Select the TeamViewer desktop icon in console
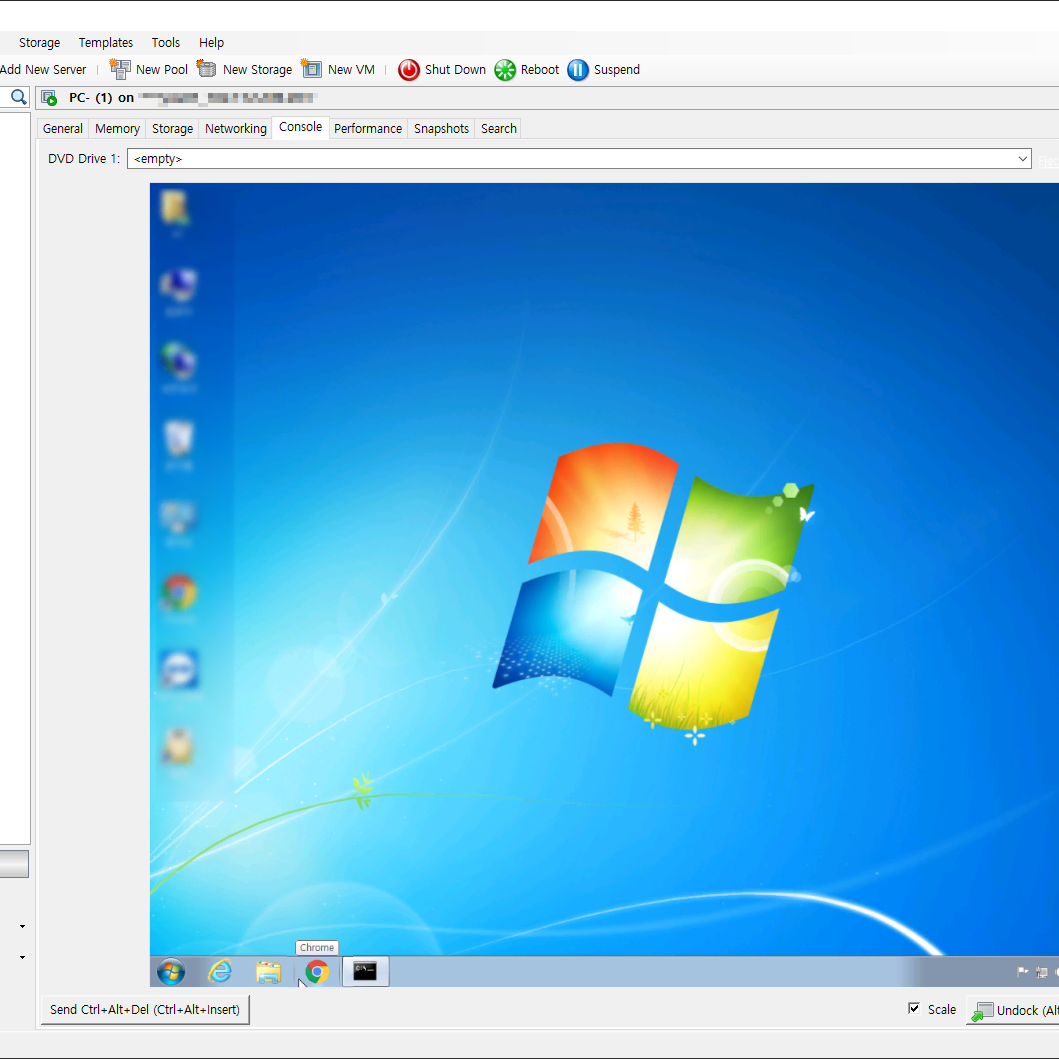Image resolution: width=1059 pixels, height=1059 pixels. 179,671
